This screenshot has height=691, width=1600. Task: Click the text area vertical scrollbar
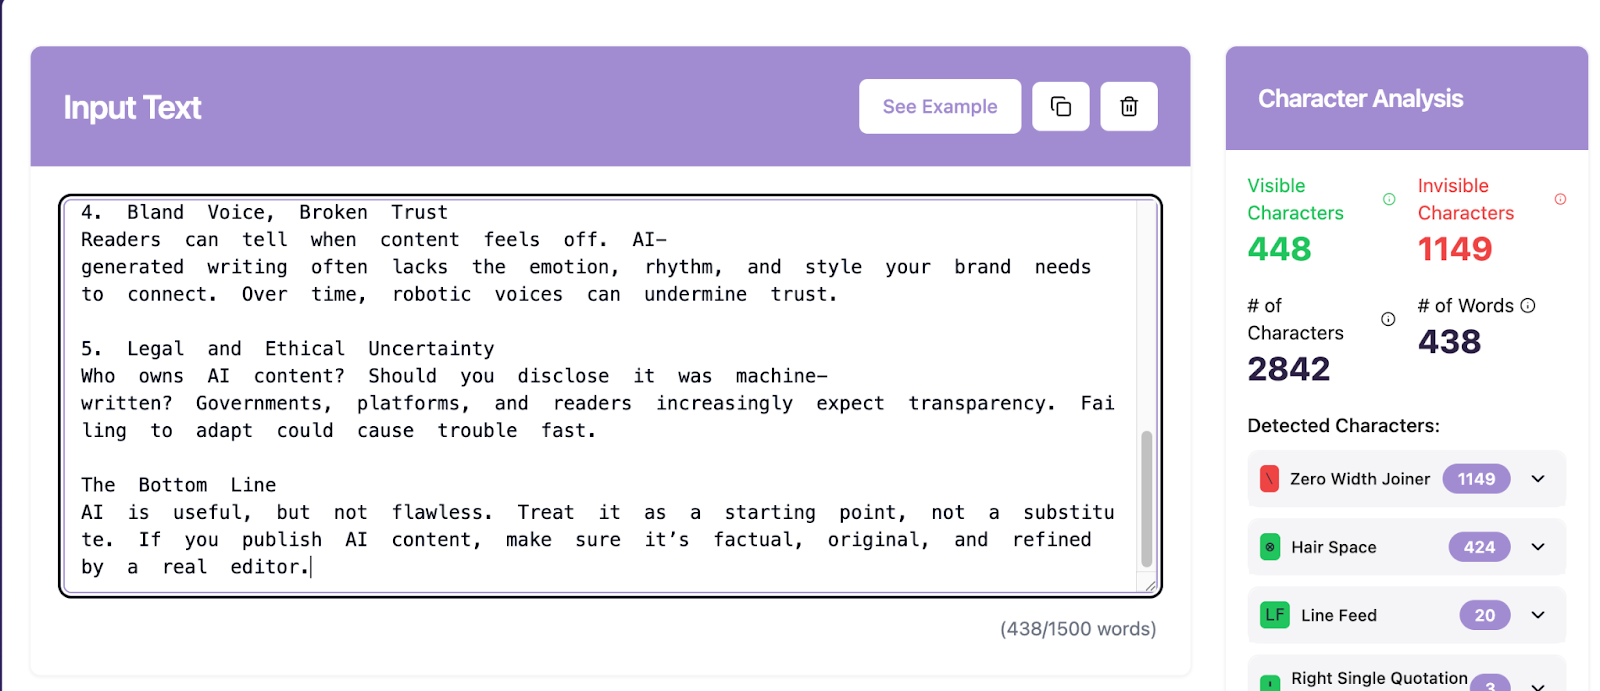click(x=1146, y=498)
